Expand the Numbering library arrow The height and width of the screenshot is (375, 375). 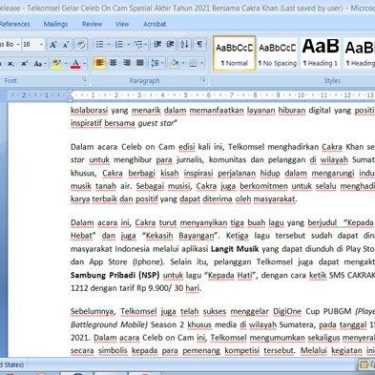pos(128,44)
